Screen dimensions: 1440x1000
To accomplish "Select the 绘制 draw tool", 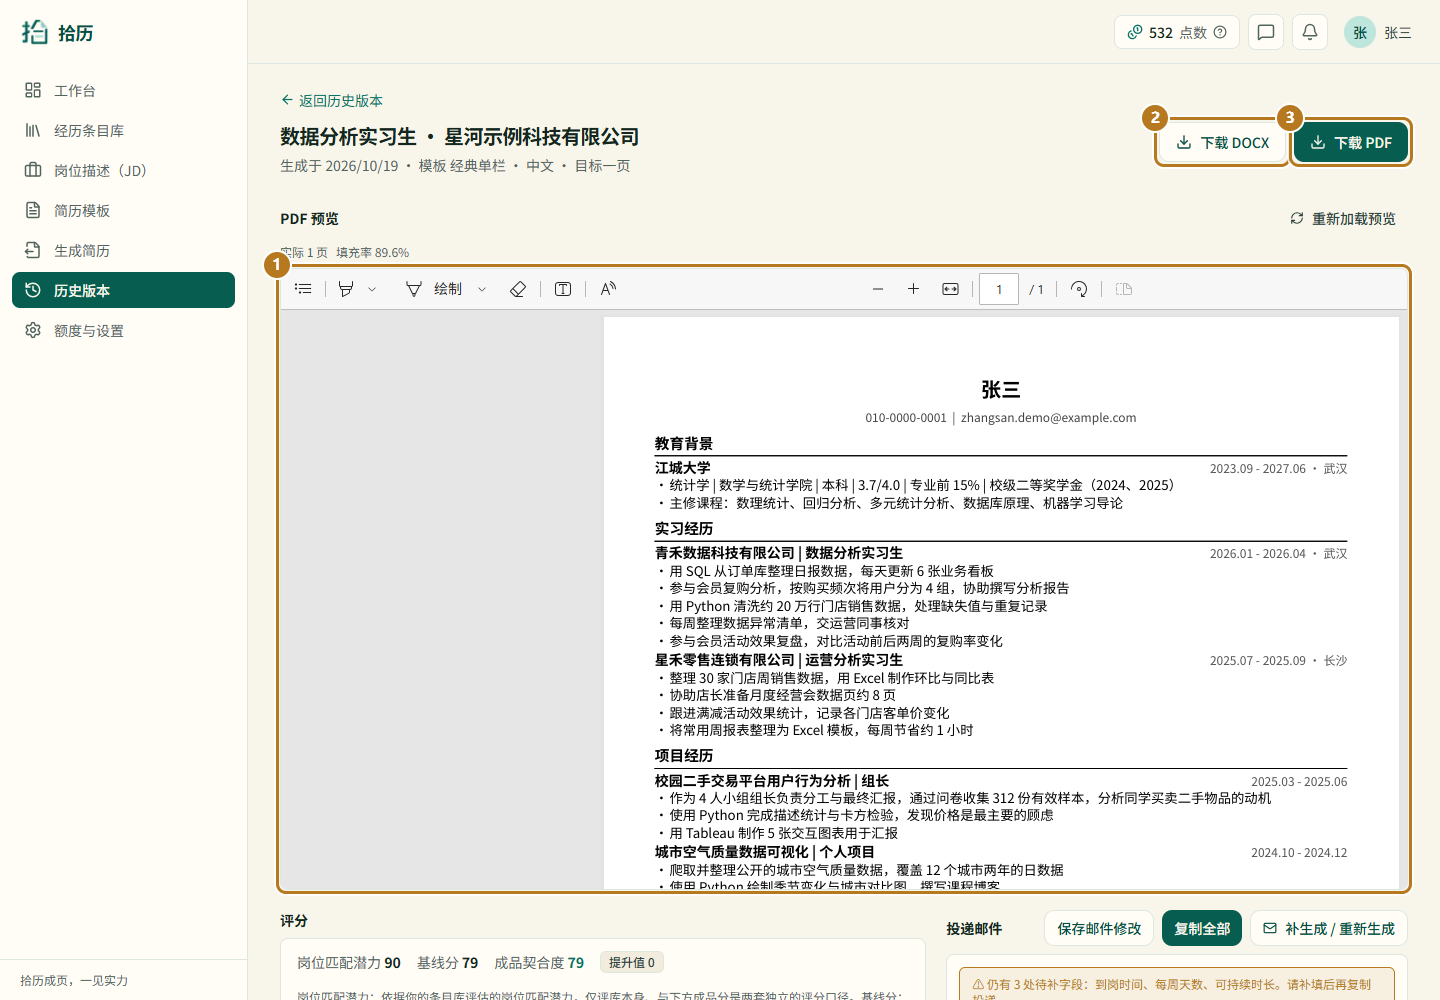I will pos(434,289).
